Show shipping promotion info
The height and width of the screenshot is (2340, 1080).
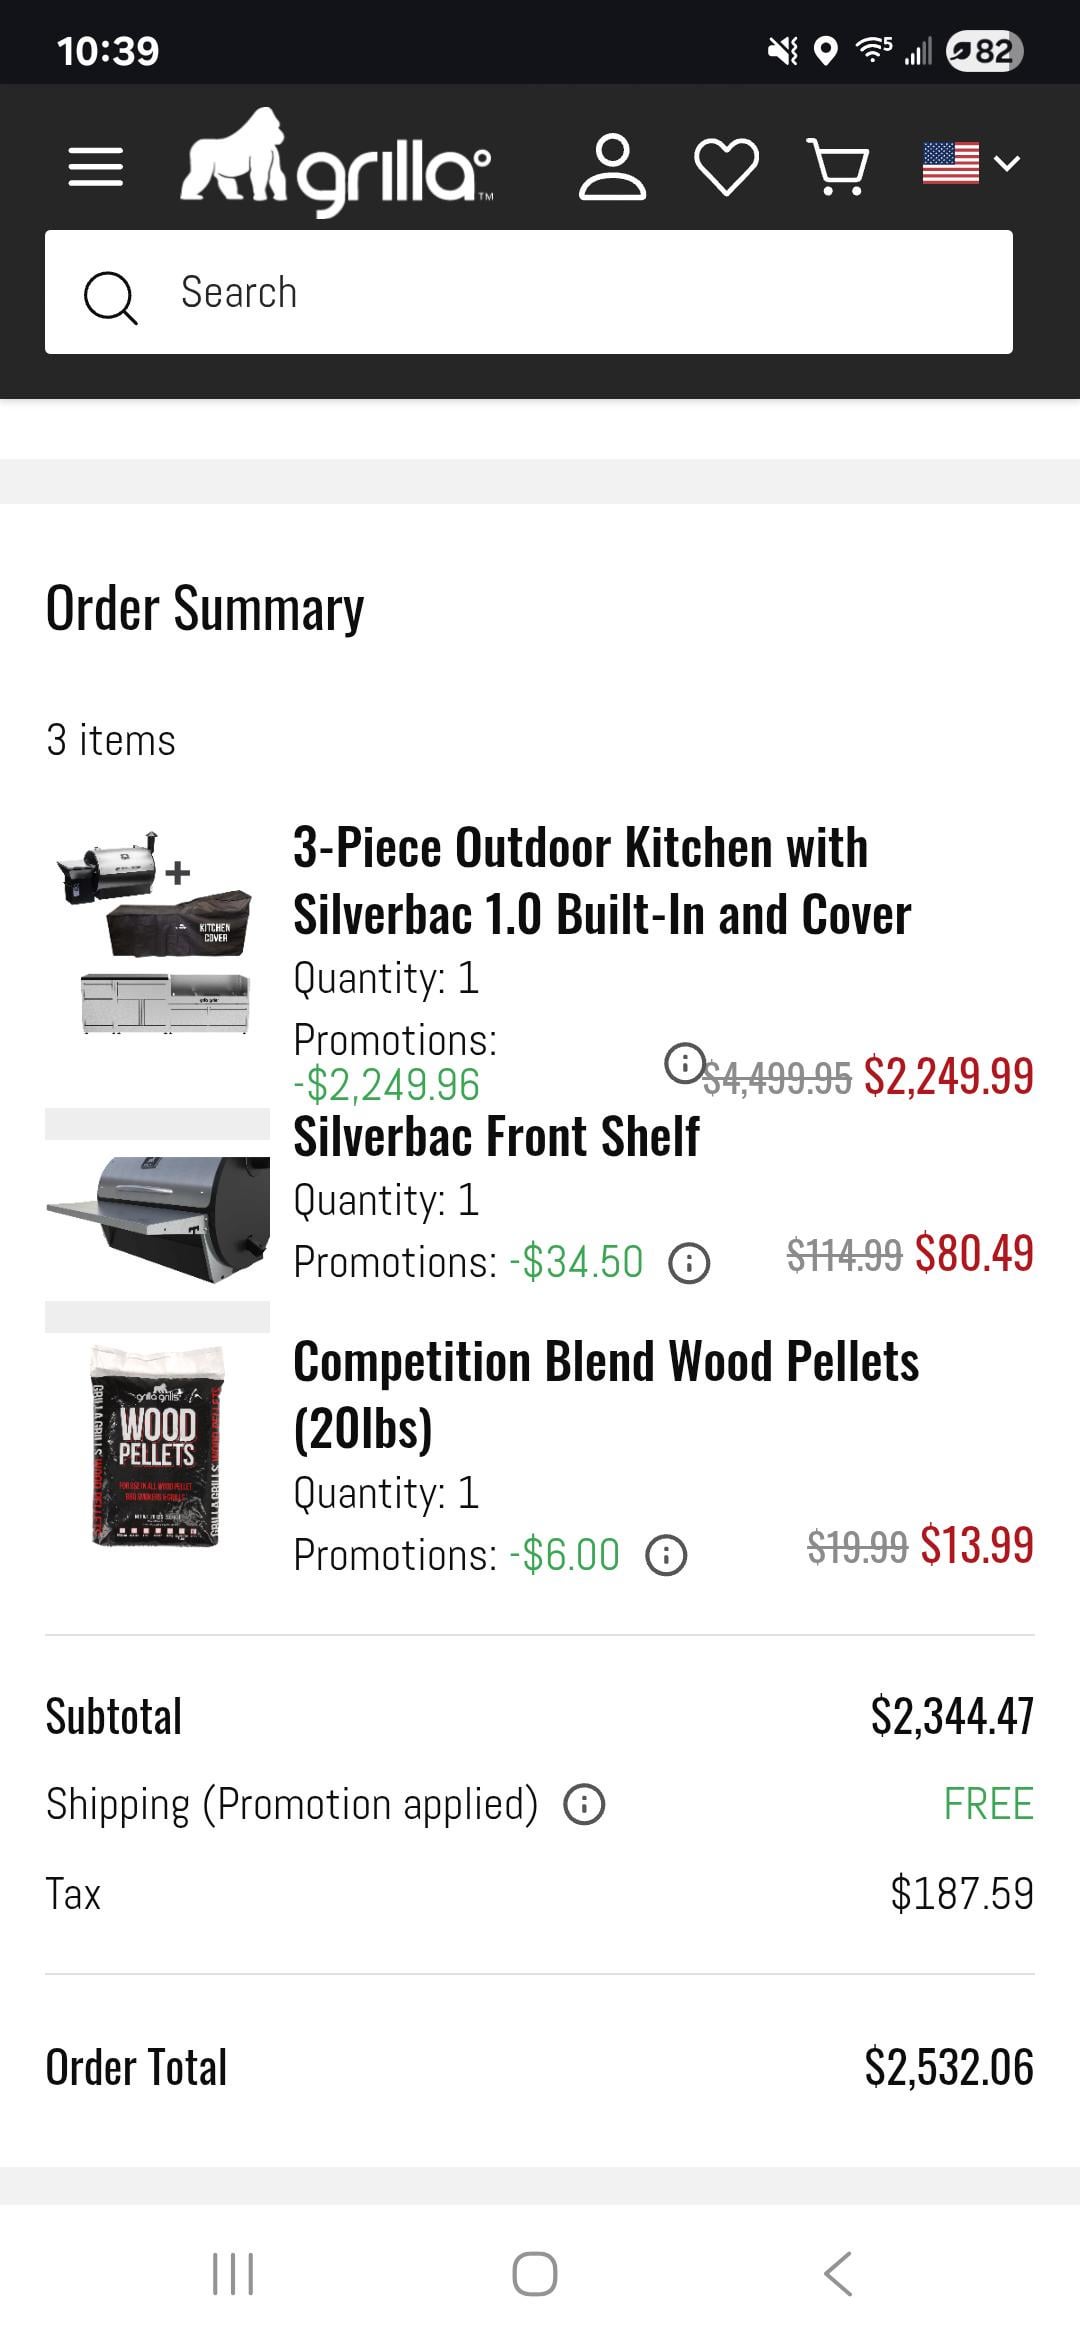584,1805
